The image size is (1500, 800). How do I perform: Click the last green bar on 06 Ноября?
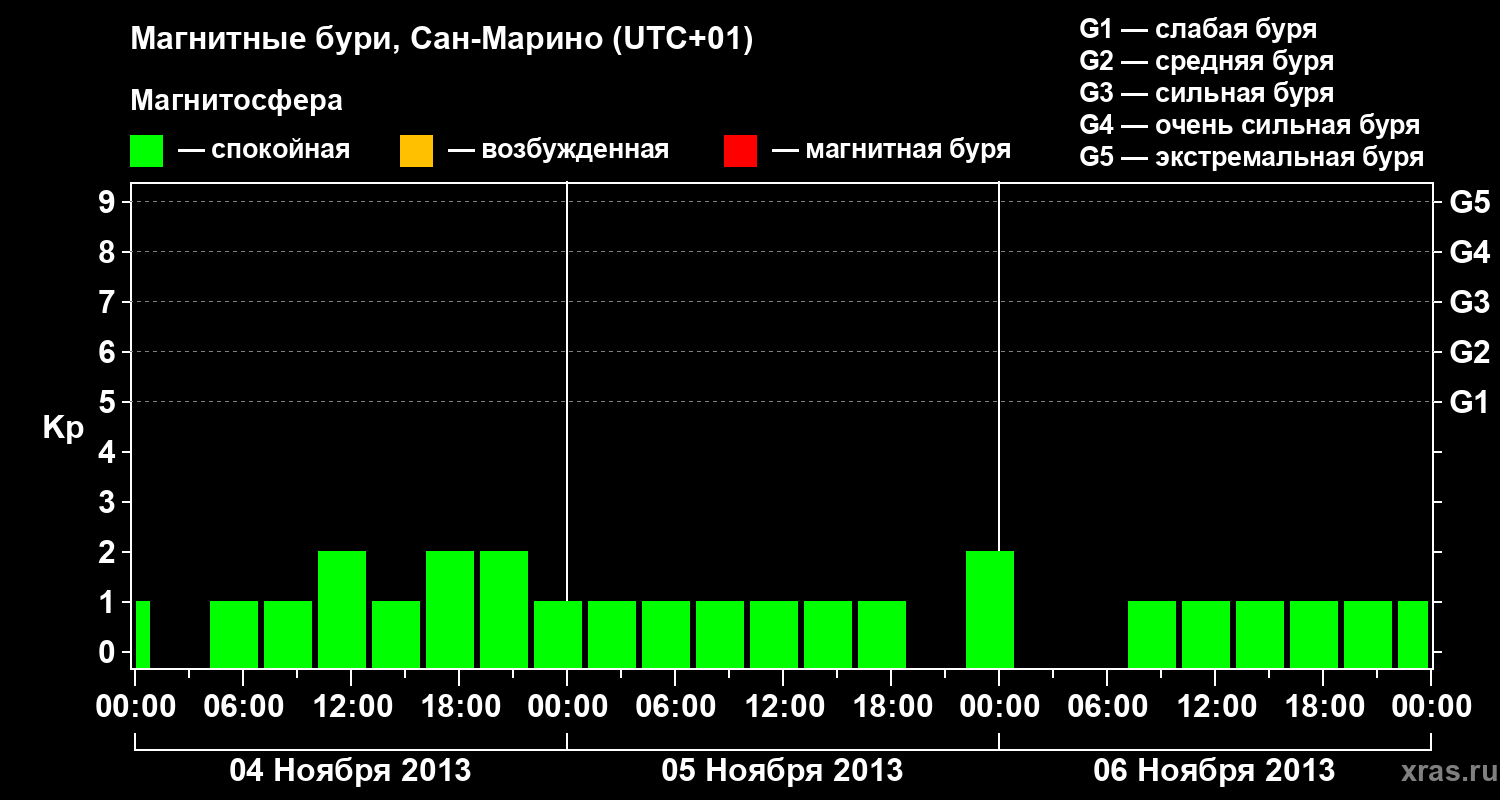(1413, 635)
